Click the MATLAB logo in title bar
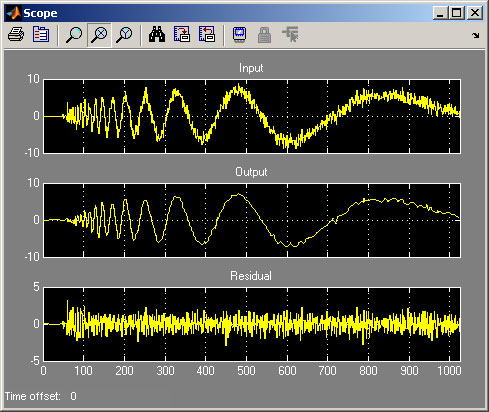 14,13
